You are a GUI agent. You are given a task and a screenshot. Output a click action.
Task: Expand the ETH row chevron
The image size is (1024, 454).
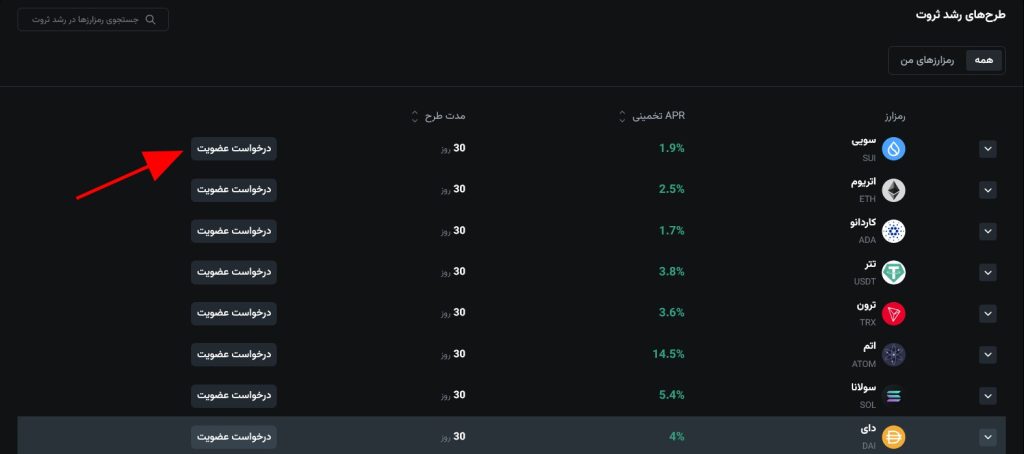tap(988, 190)
